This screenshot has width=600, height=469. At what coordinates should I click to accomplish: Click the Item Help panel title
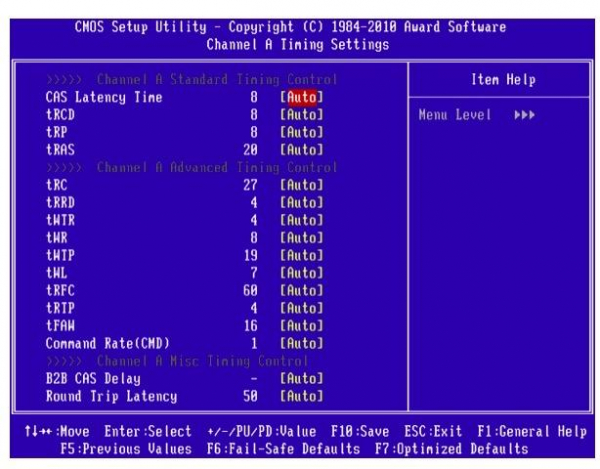tap(503, 80)
